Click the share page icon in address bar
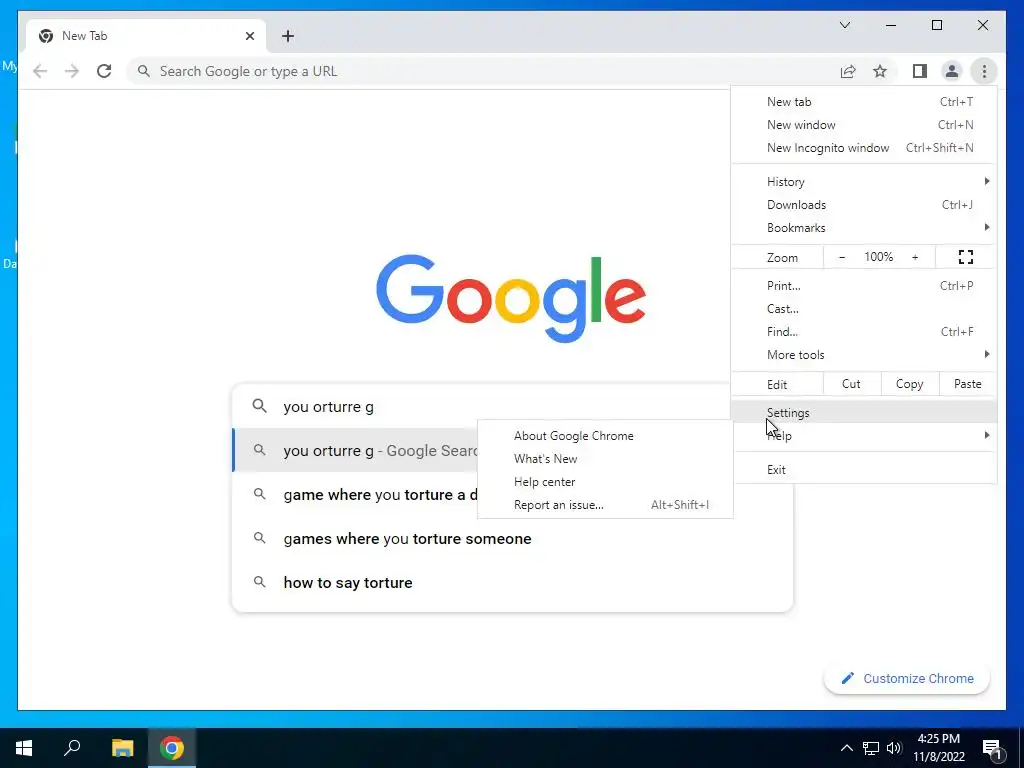 pos(848,71)
